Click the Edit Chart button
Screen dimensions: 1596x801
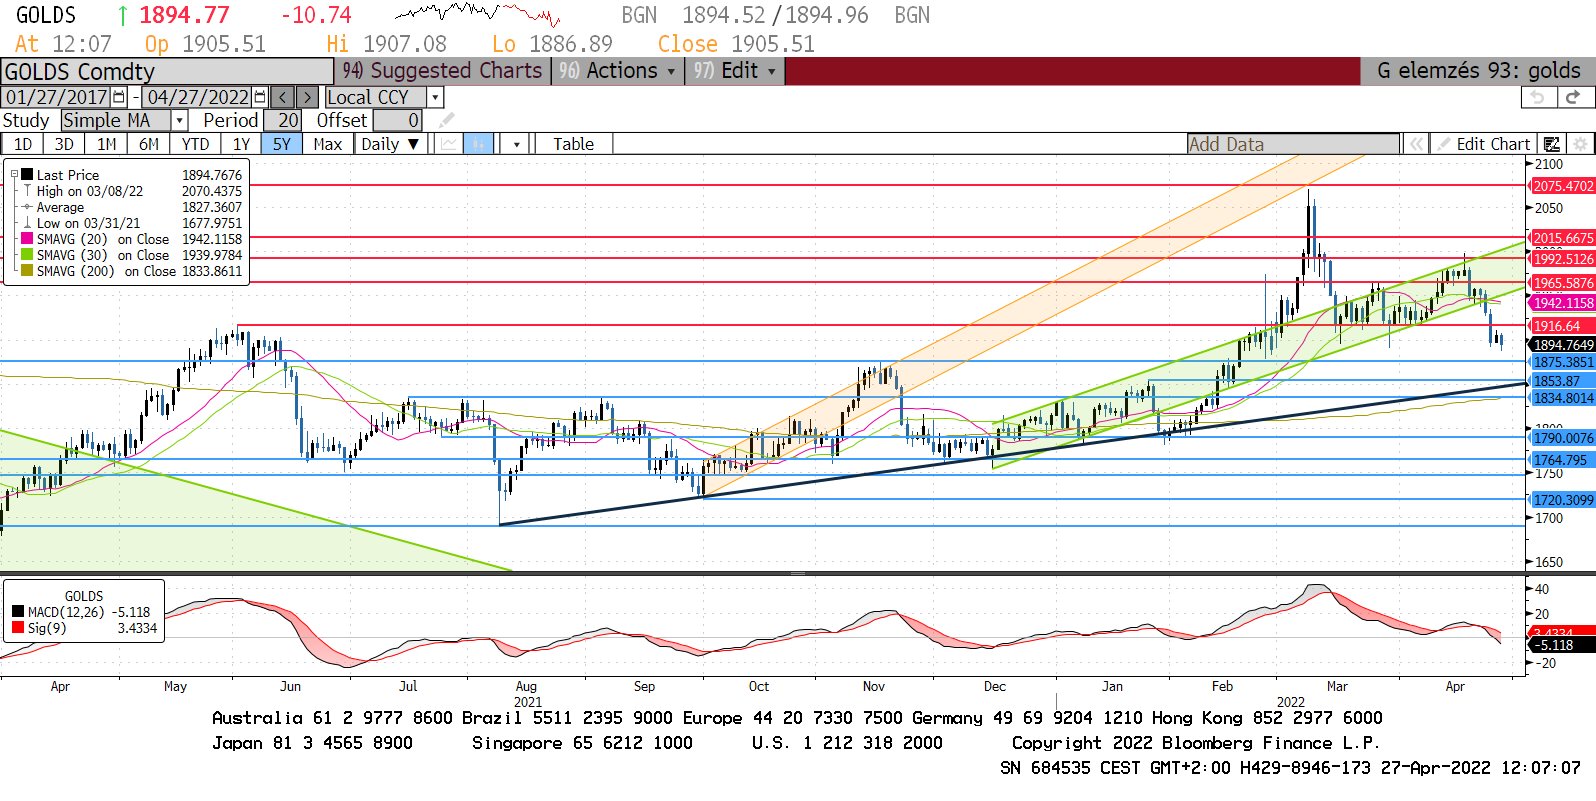1483,144
